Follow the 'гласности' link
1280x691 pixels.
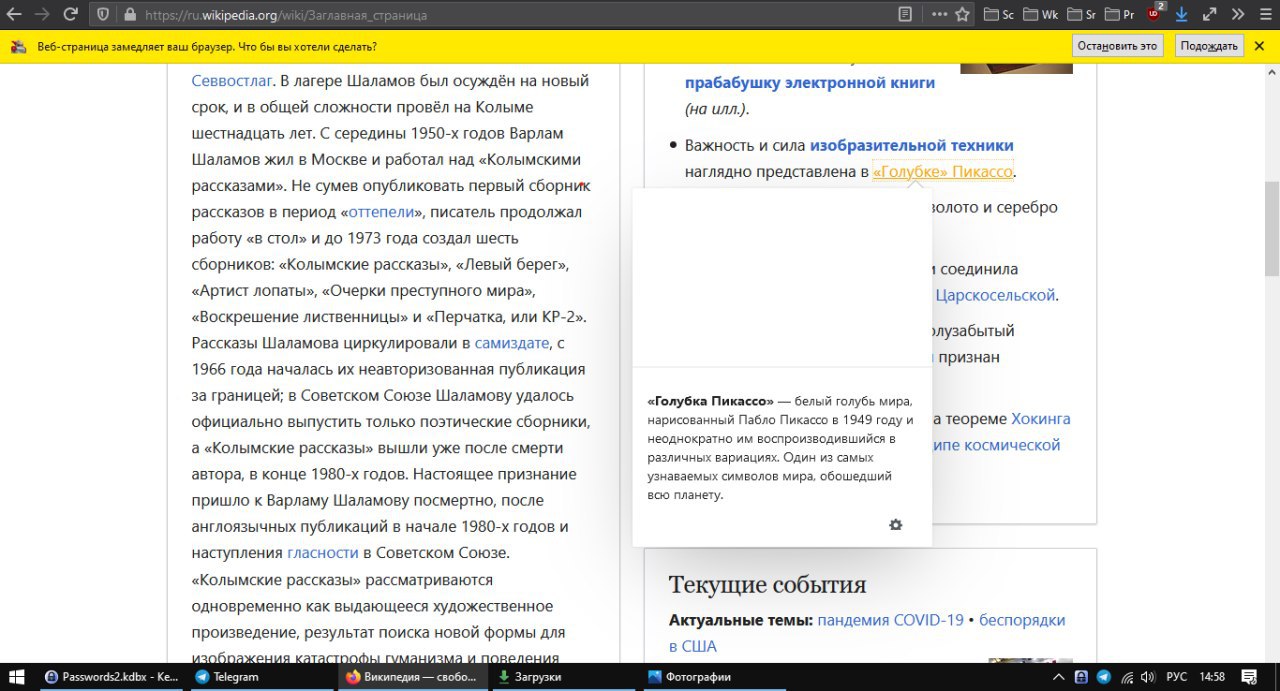[x=322, y=552]
